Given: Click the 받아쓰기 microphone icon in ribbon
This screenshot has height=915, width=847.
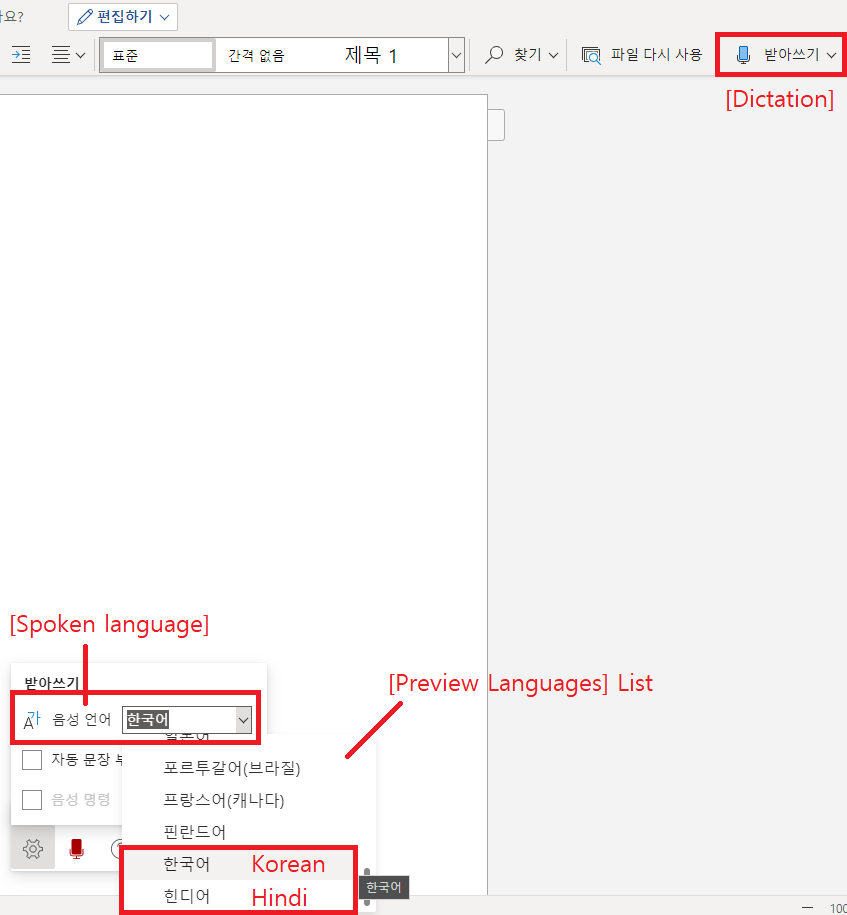Looking at the screenshot, I should point(743,55).
